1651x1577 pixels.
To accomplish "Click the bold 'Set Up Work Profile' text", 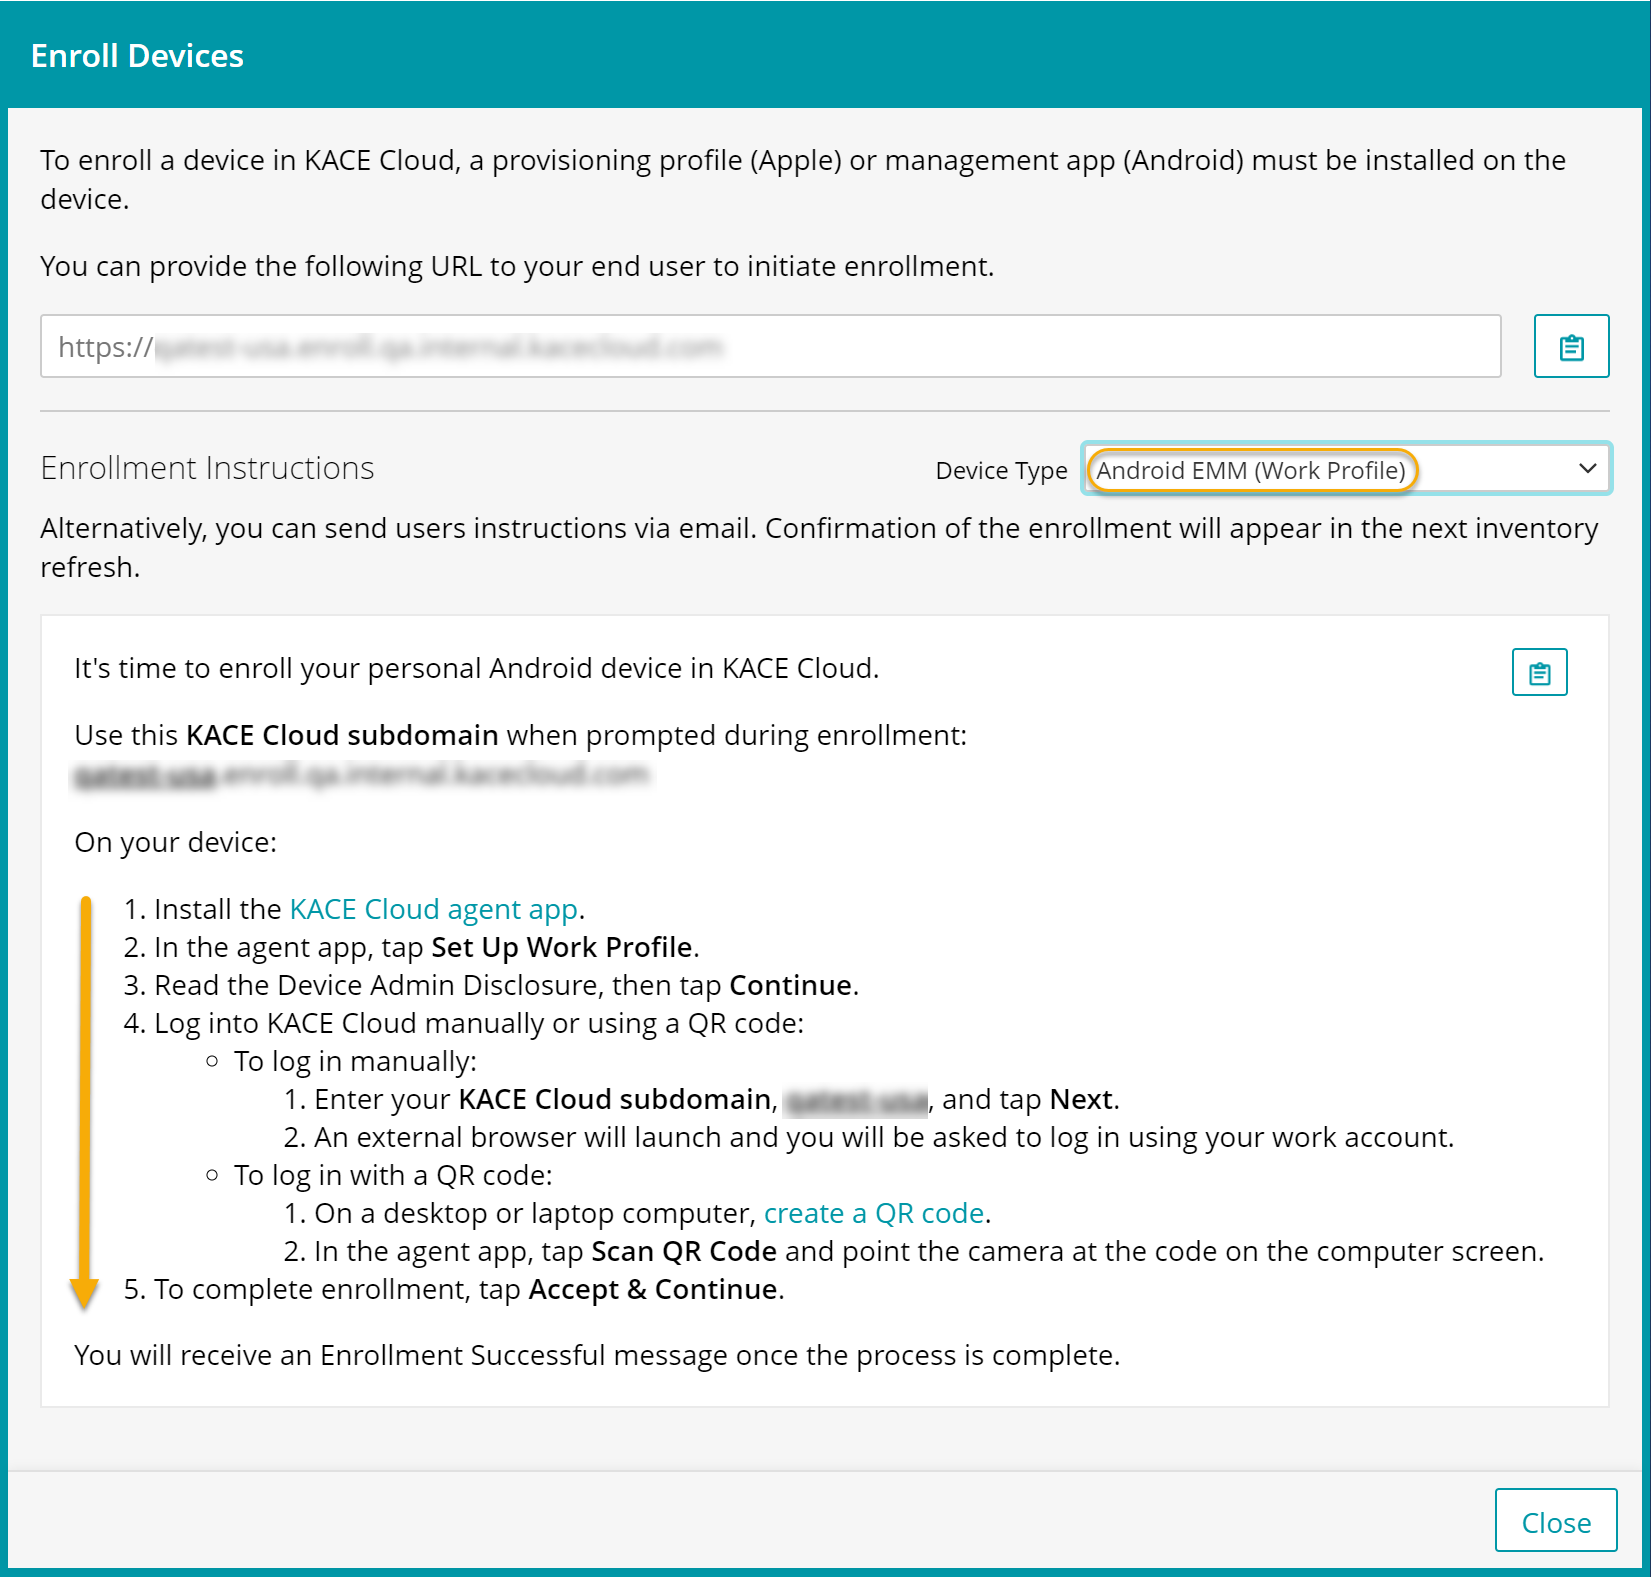I will [561, 947].
